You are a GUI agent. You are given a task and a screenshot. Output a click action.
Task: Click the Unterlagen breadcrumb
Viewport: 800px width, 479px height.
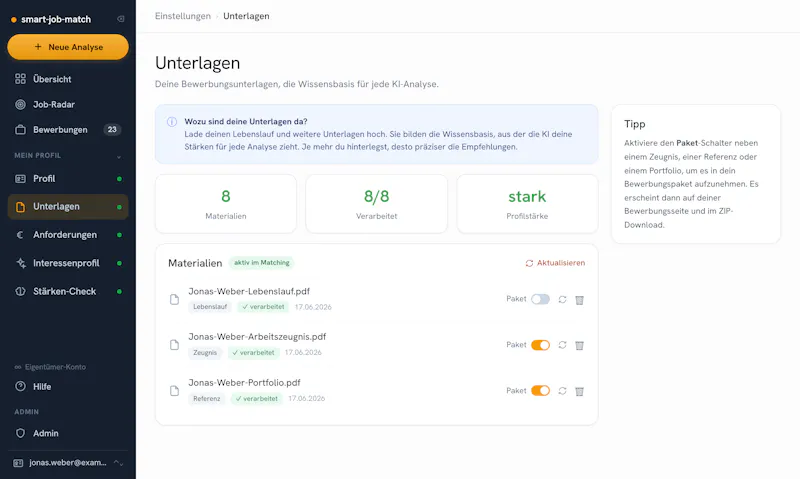(x=246, y=16)
